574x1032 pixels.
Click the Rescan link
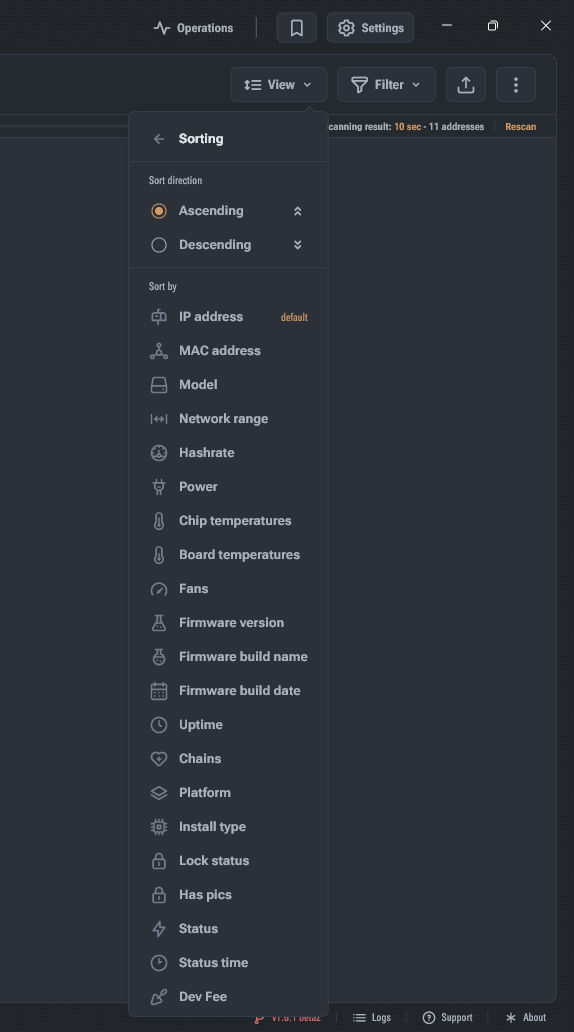pyautogui.click(x=521, y=126)
